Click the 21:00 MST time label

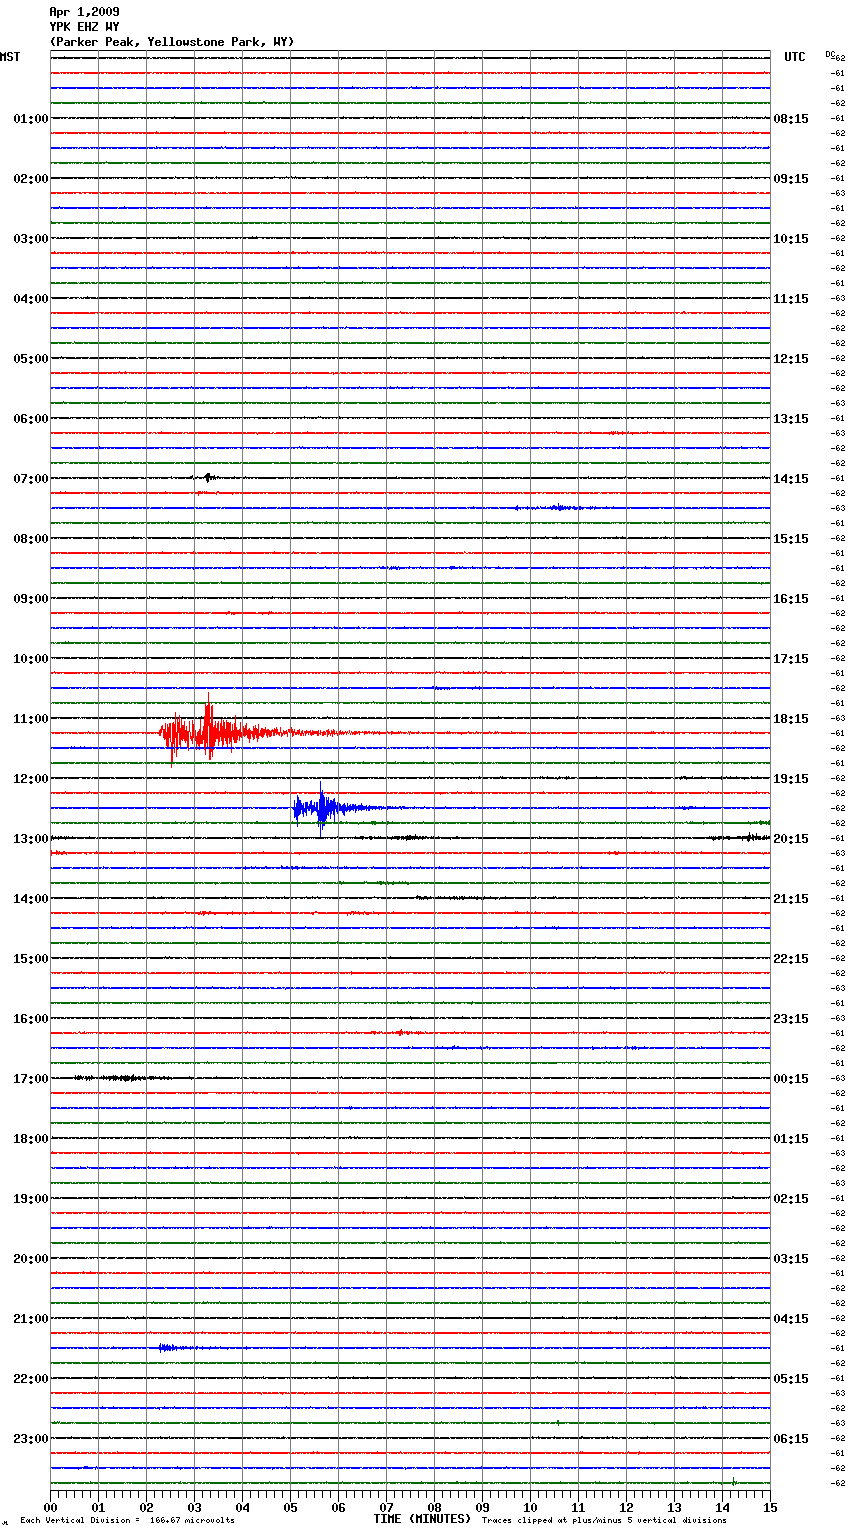coord(30,1319)
